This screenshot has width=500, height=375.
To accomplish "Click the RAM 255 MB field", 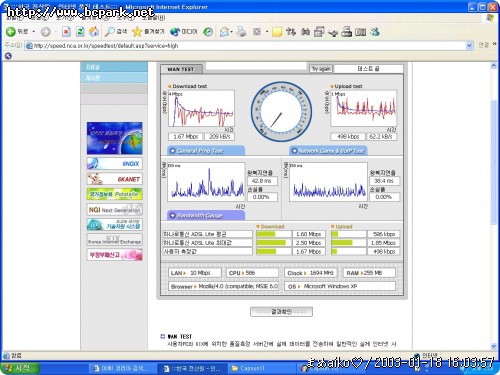I will point(369,273).
